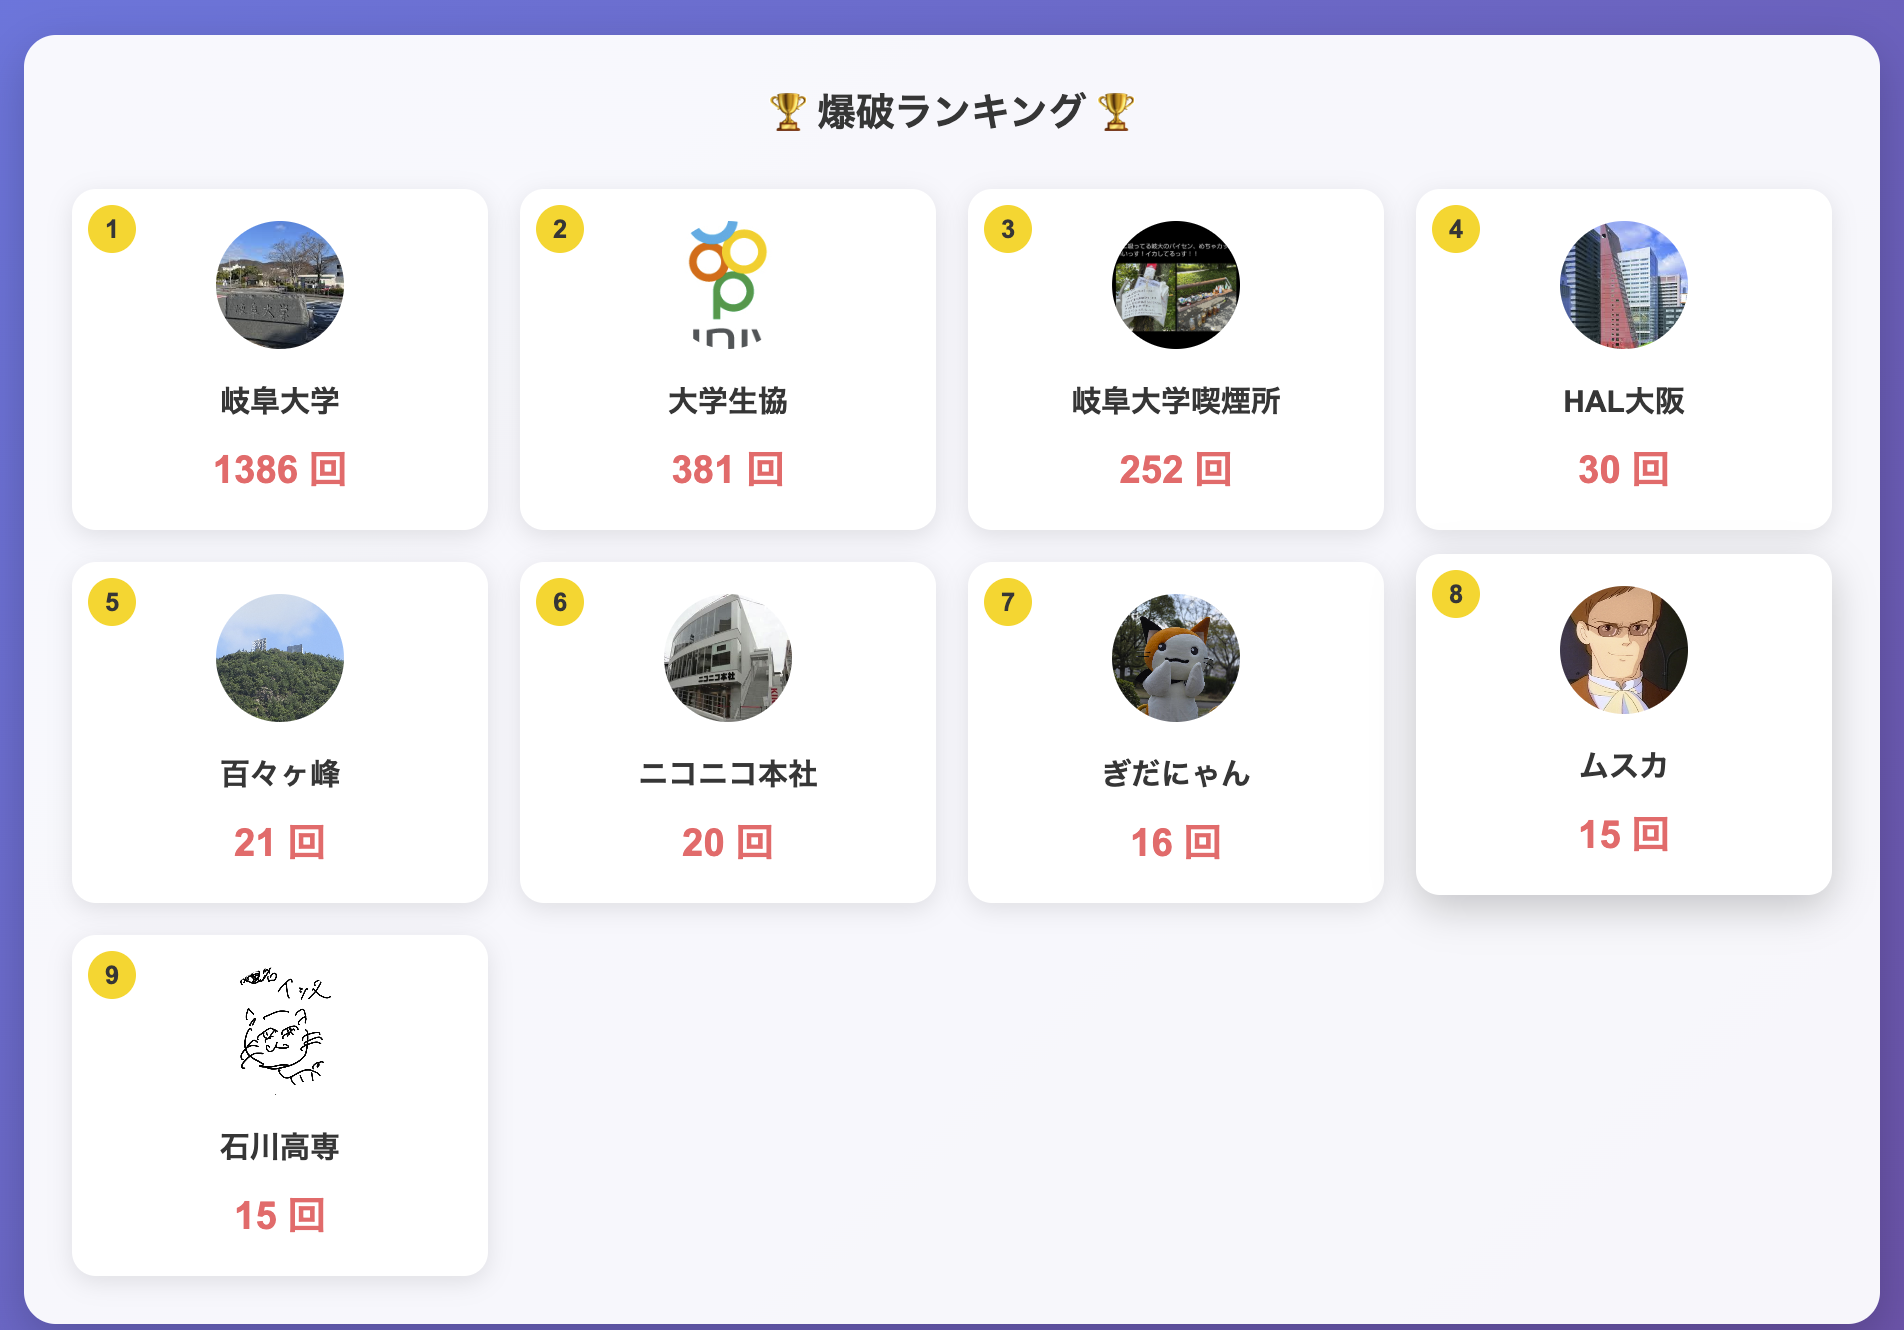The width and height of the screenshot is (1904, 1330).
Task: Click the 大学生協 logo icon
Action: pos(727,286)
